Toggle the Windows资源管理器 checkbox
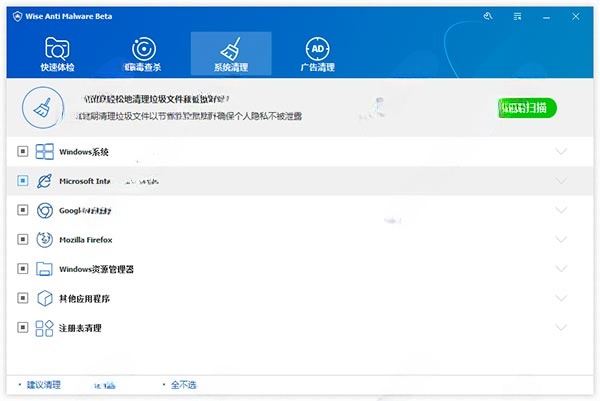Screen dimensions: 600x401 pyautogui.click(x=23, y=269)
